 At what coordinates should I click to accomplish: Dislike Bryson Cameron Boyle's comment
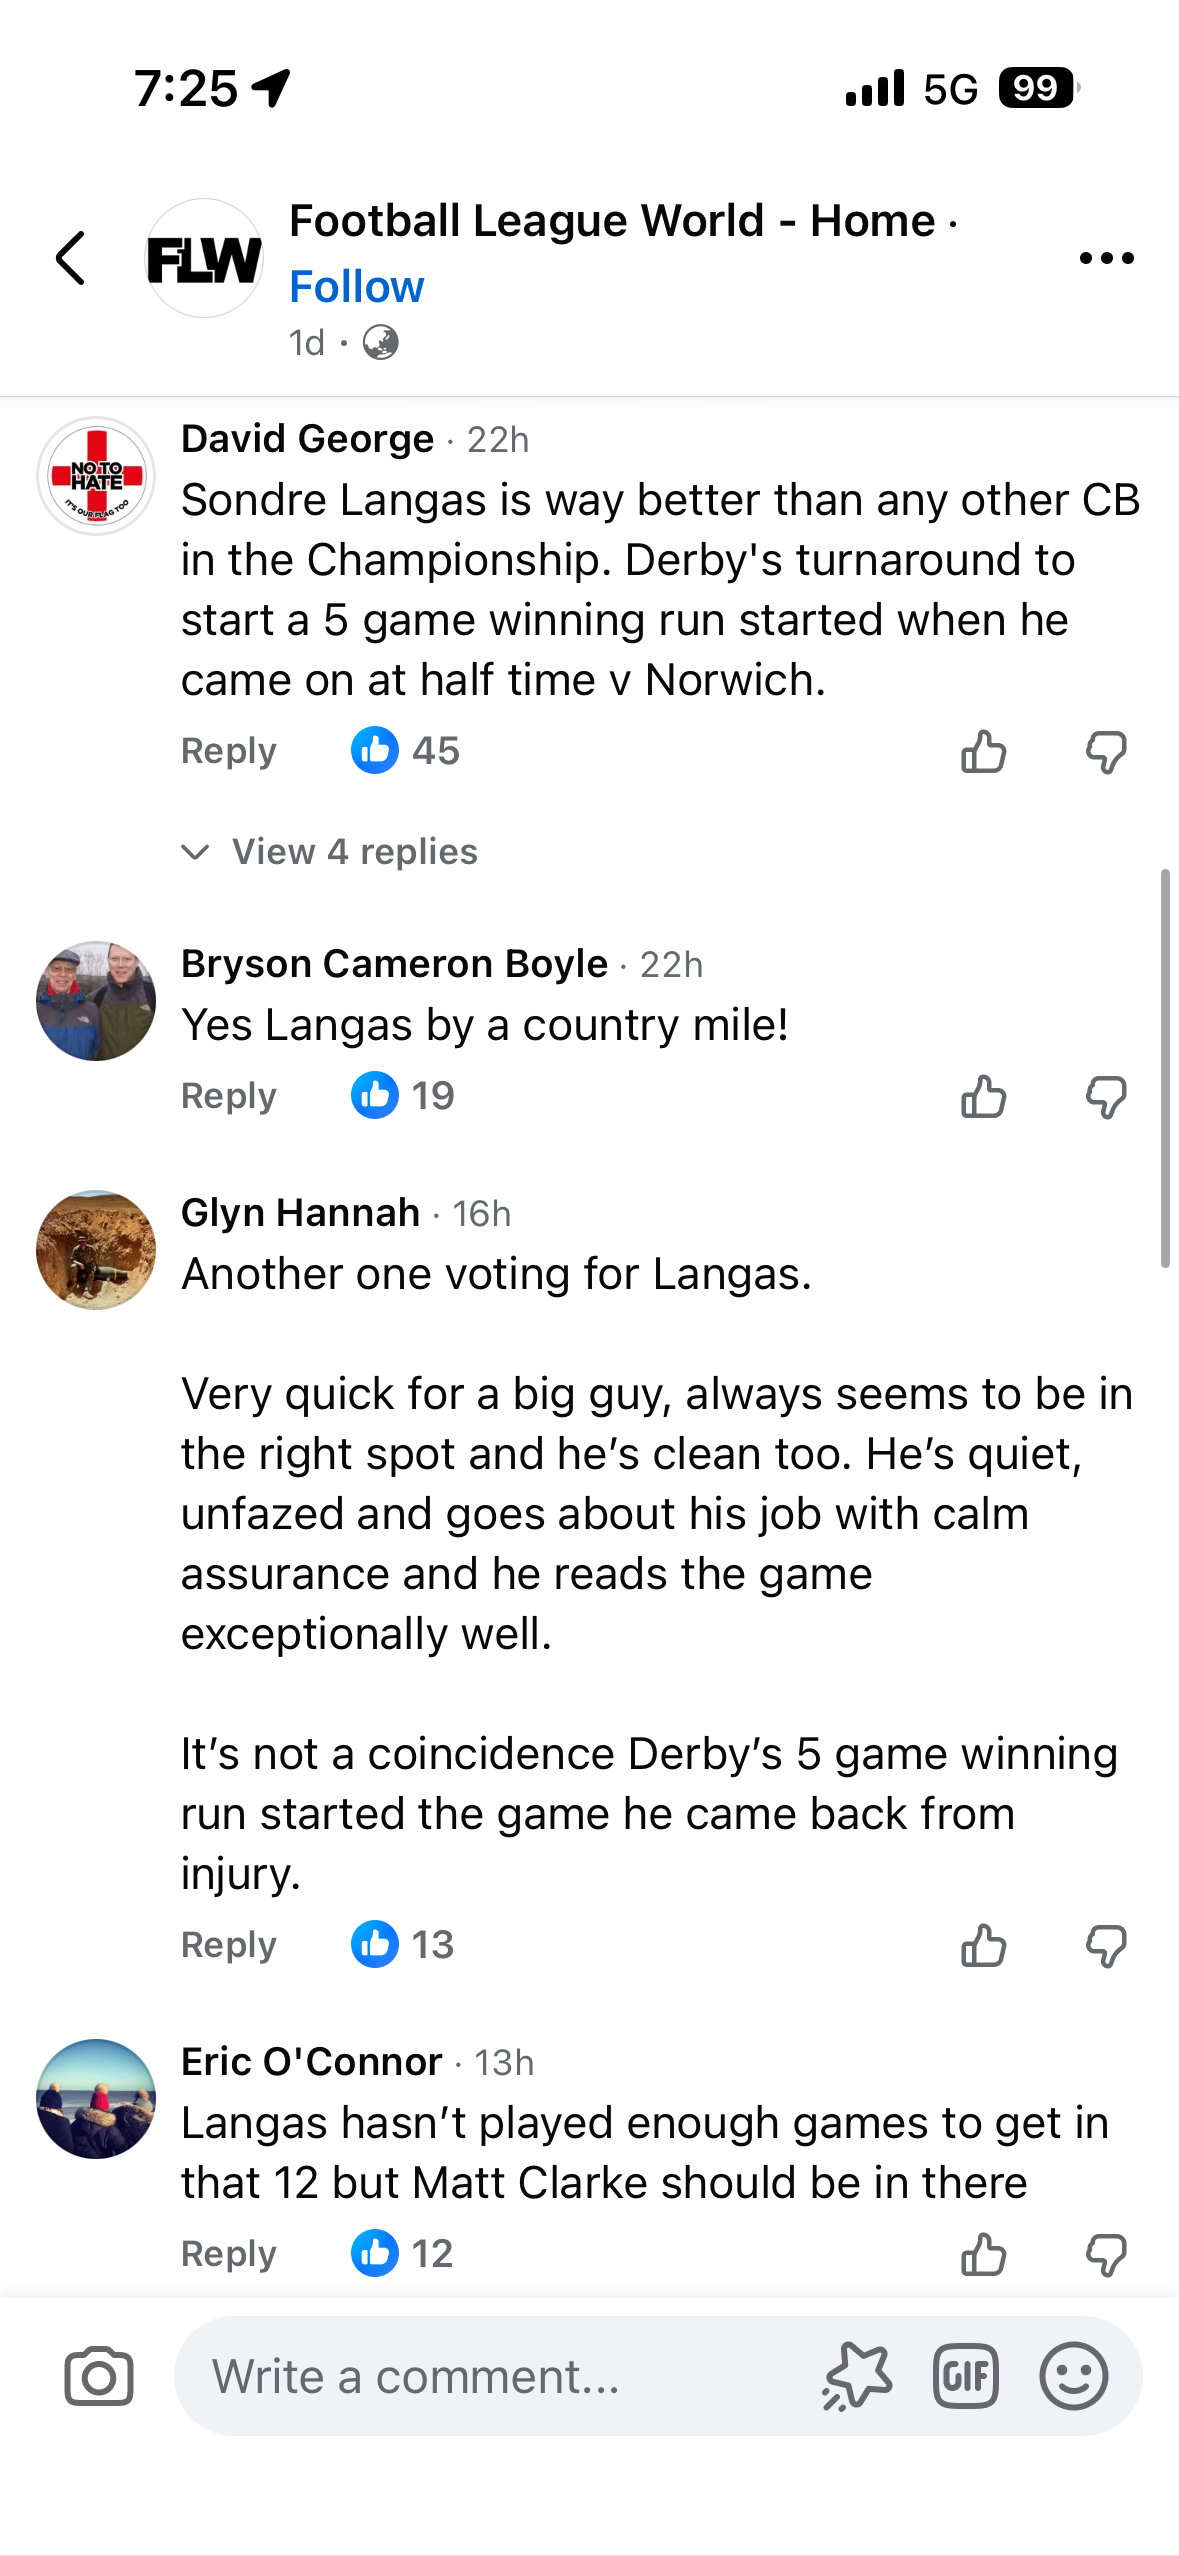pyautogui.click(x=1106, y=1098)
